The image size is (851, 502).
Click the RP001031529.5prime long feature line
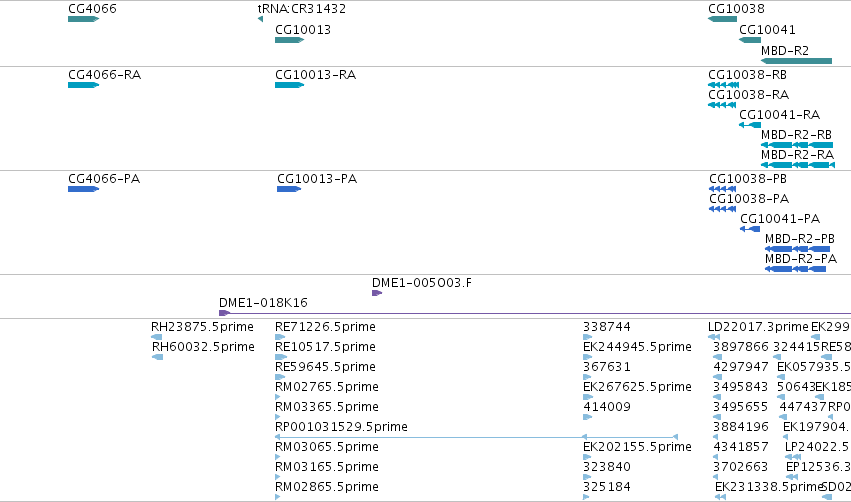[477, 437]
